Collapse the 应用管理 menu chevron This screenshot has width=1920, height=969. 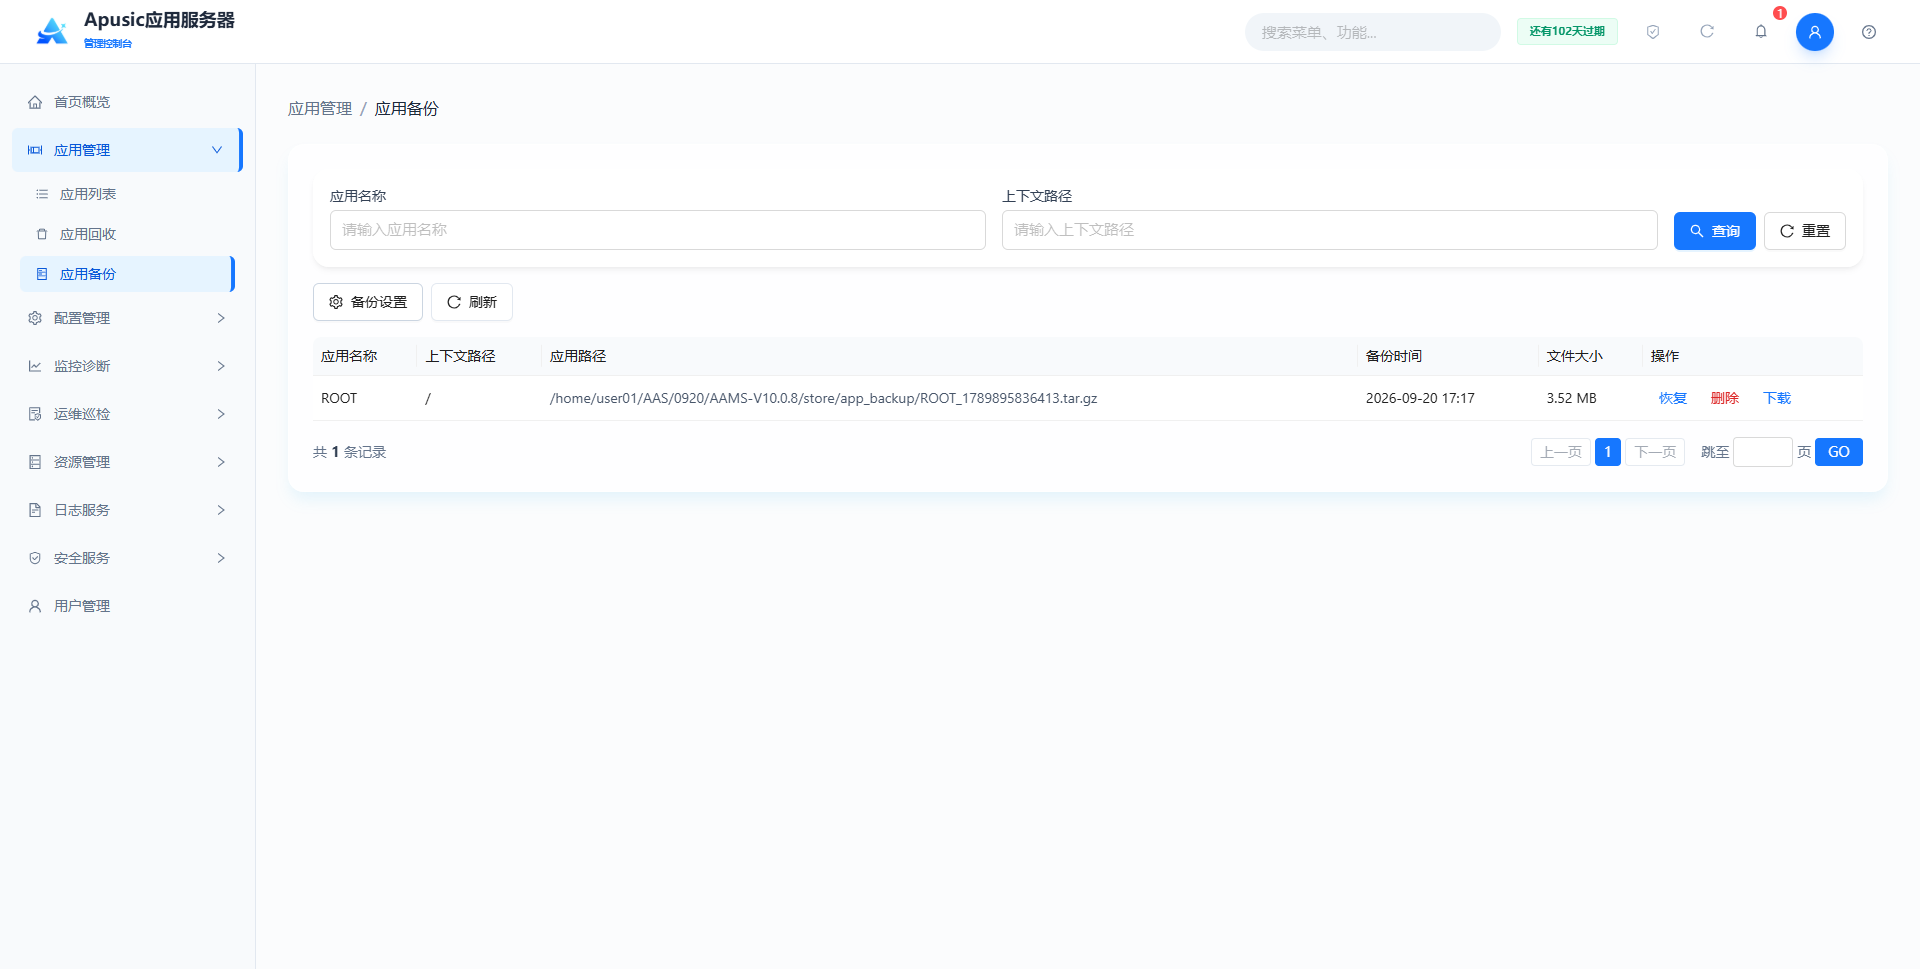(217, 150)
